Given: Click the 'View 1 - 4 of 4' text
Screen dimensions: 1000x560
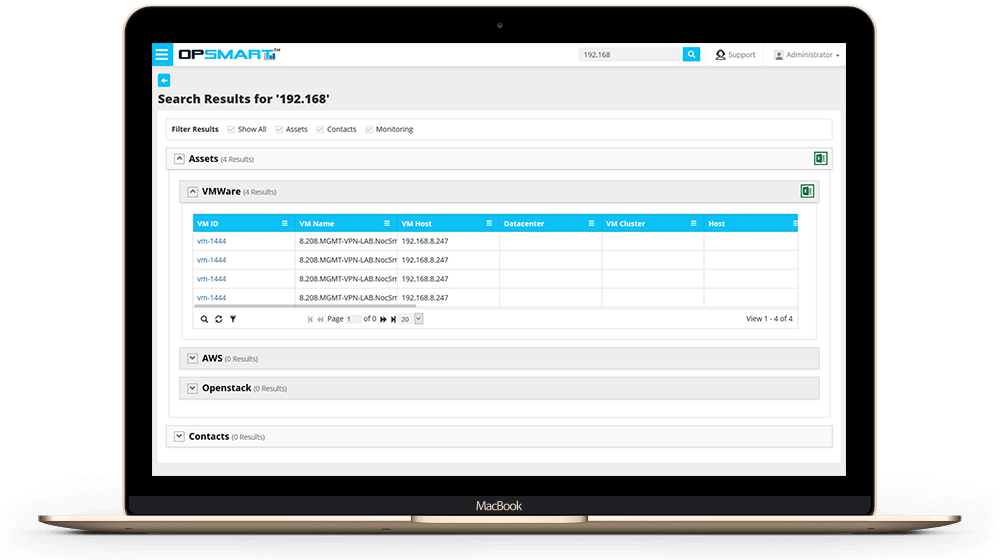Looking at the screenshot, I should point(769,318).
